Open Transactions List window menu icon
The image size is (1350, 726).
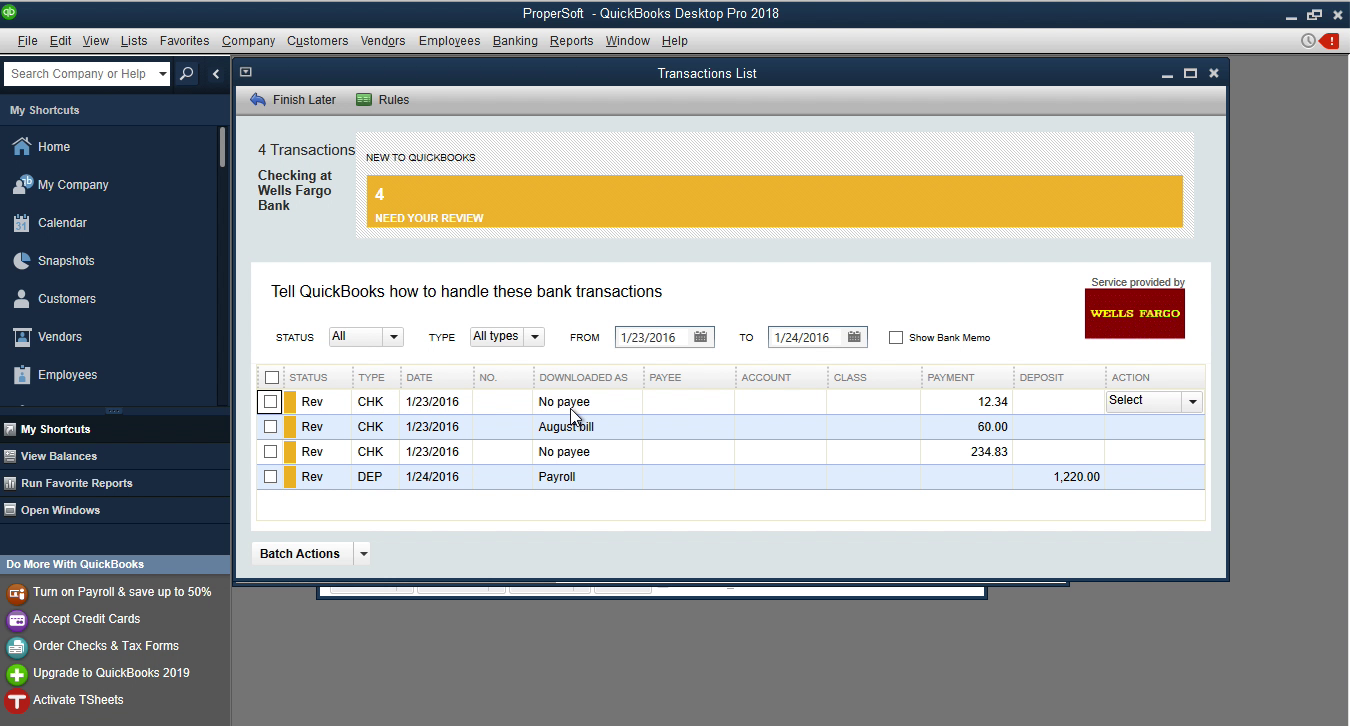246,72
